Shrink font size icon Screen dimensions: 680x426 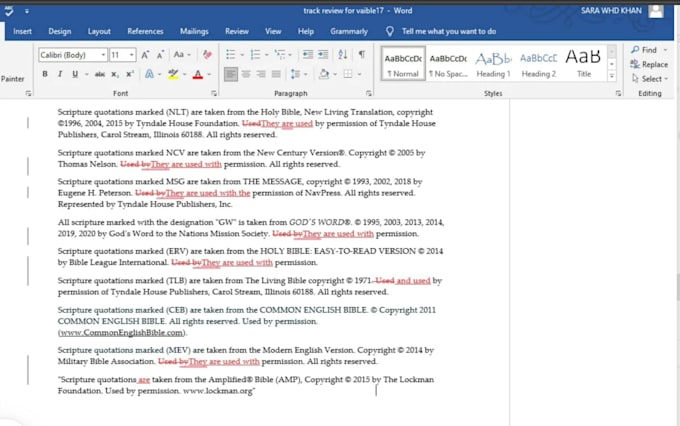pos(160,55)
